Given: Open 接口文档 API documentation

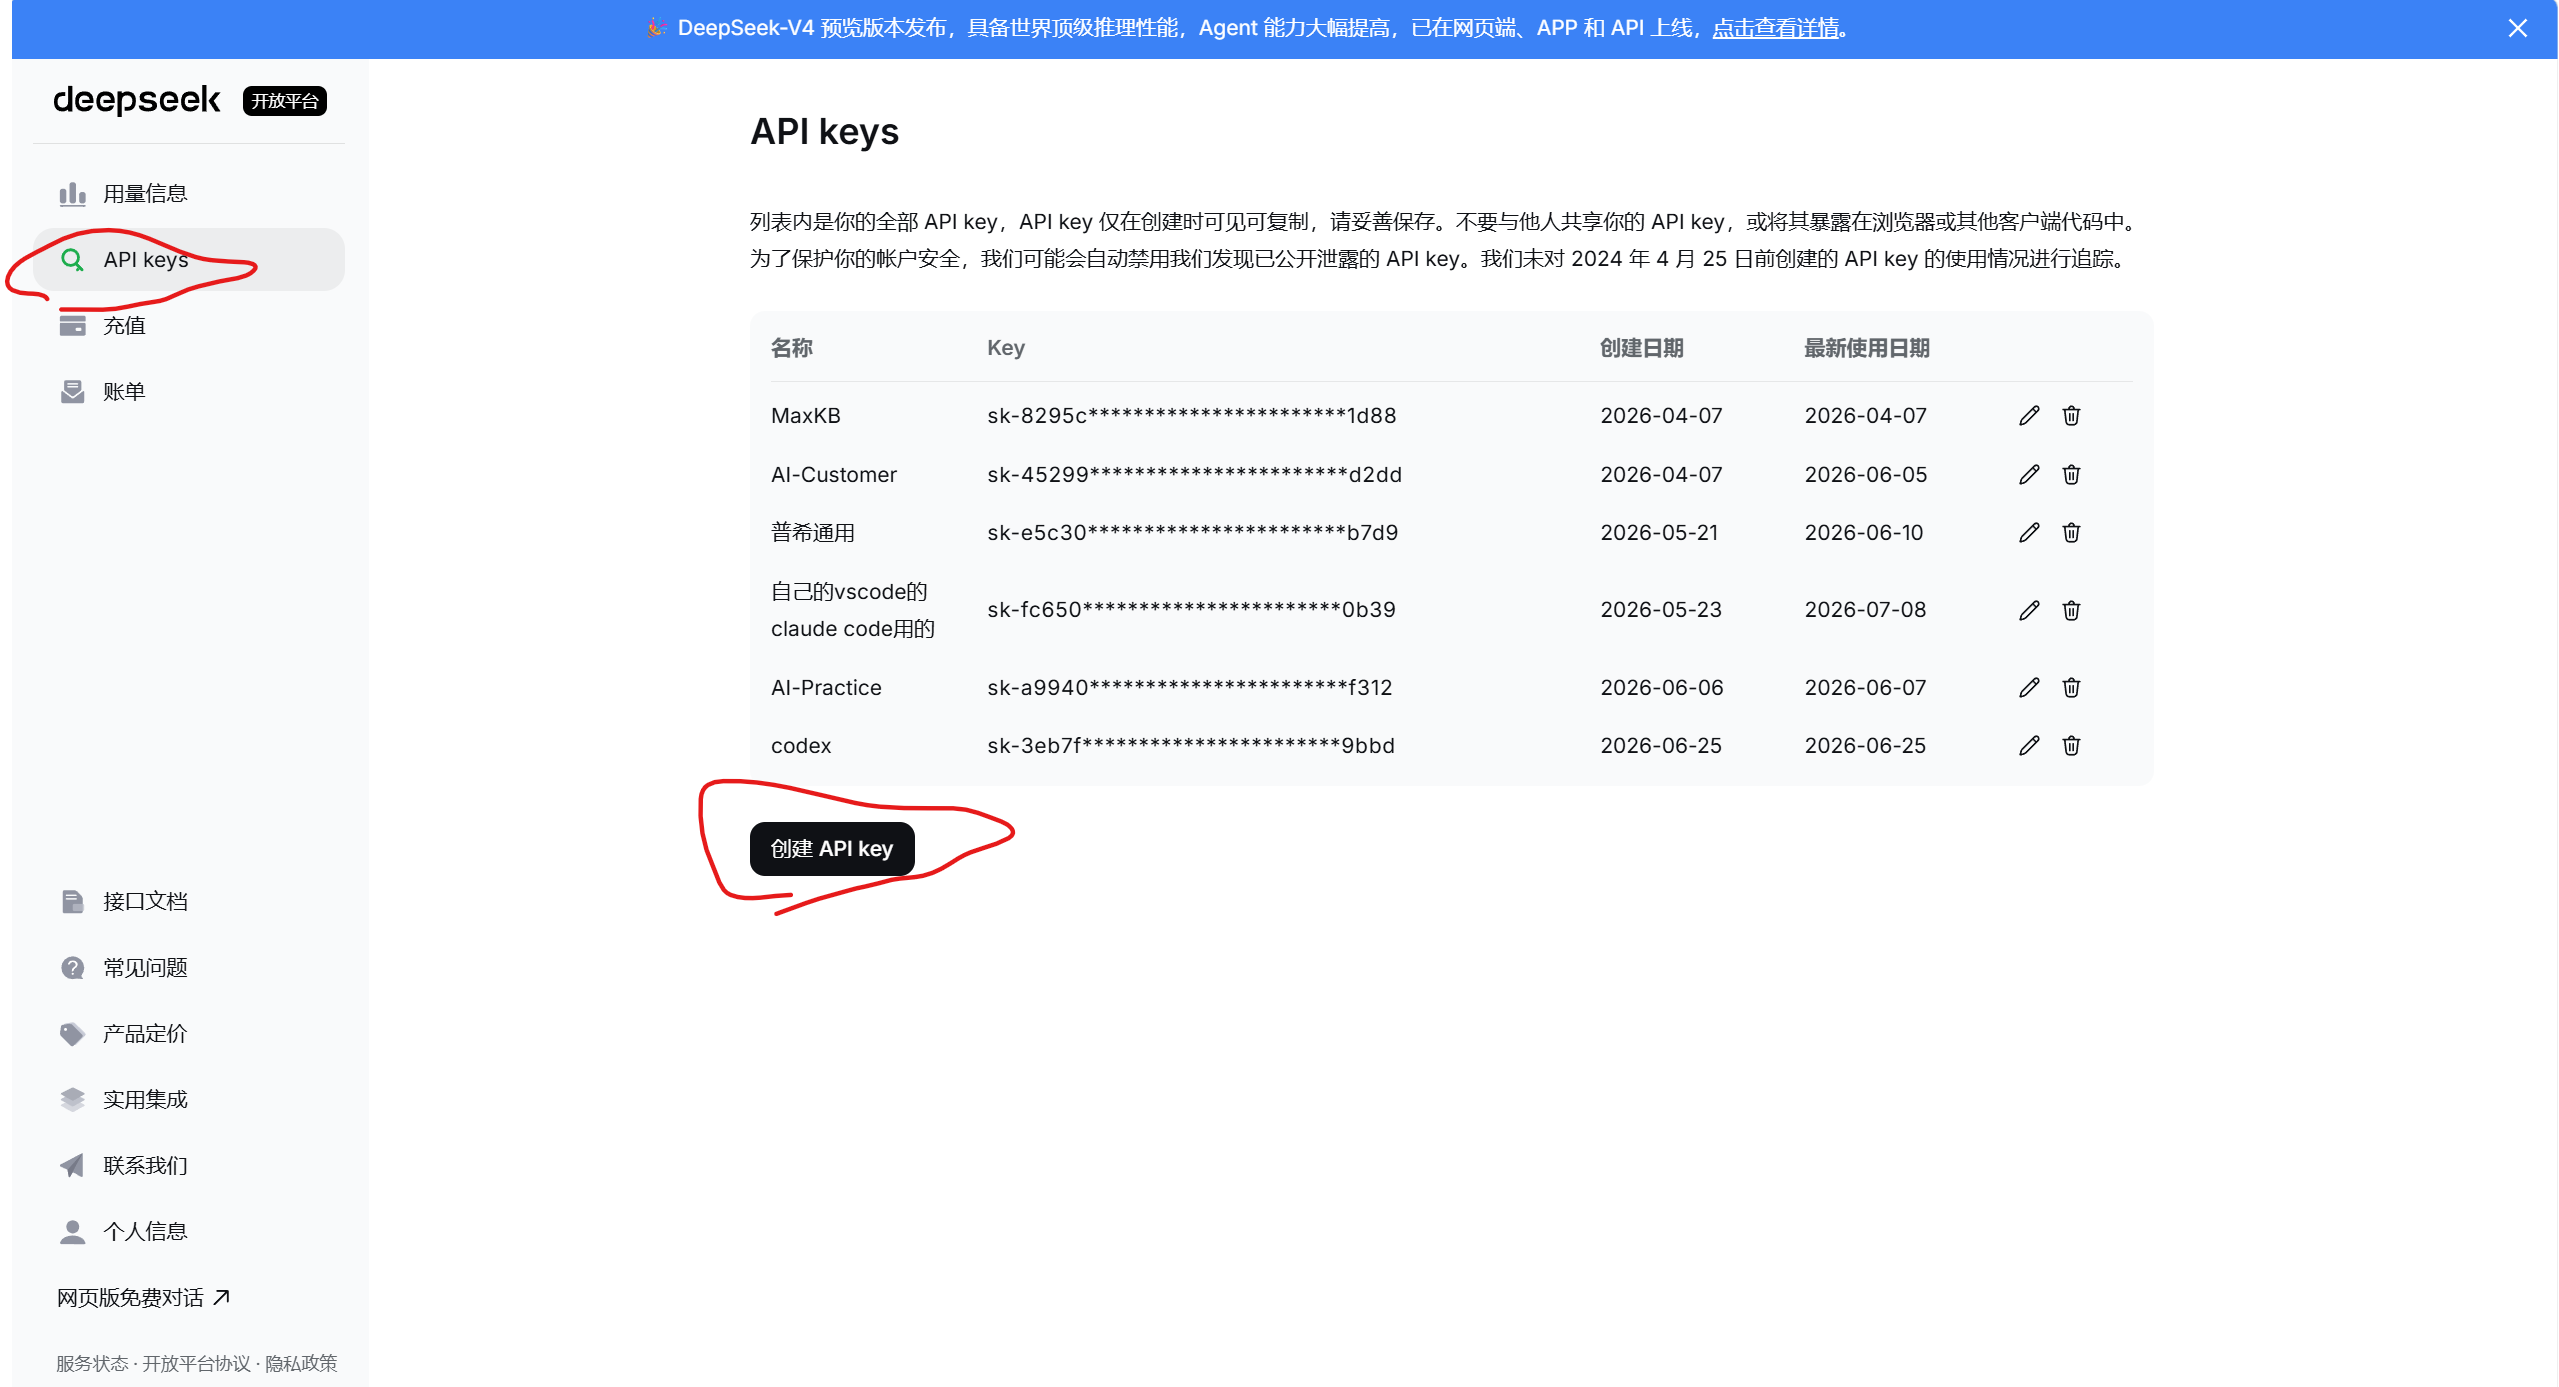Looking at the screenshot, I should [x=189, y=902].
